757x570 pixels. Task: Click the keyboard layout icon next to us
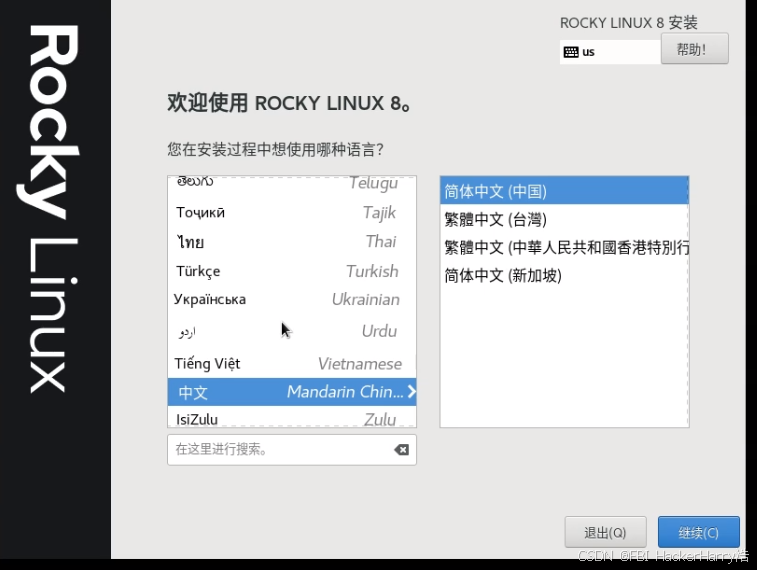tap(571, 52)
